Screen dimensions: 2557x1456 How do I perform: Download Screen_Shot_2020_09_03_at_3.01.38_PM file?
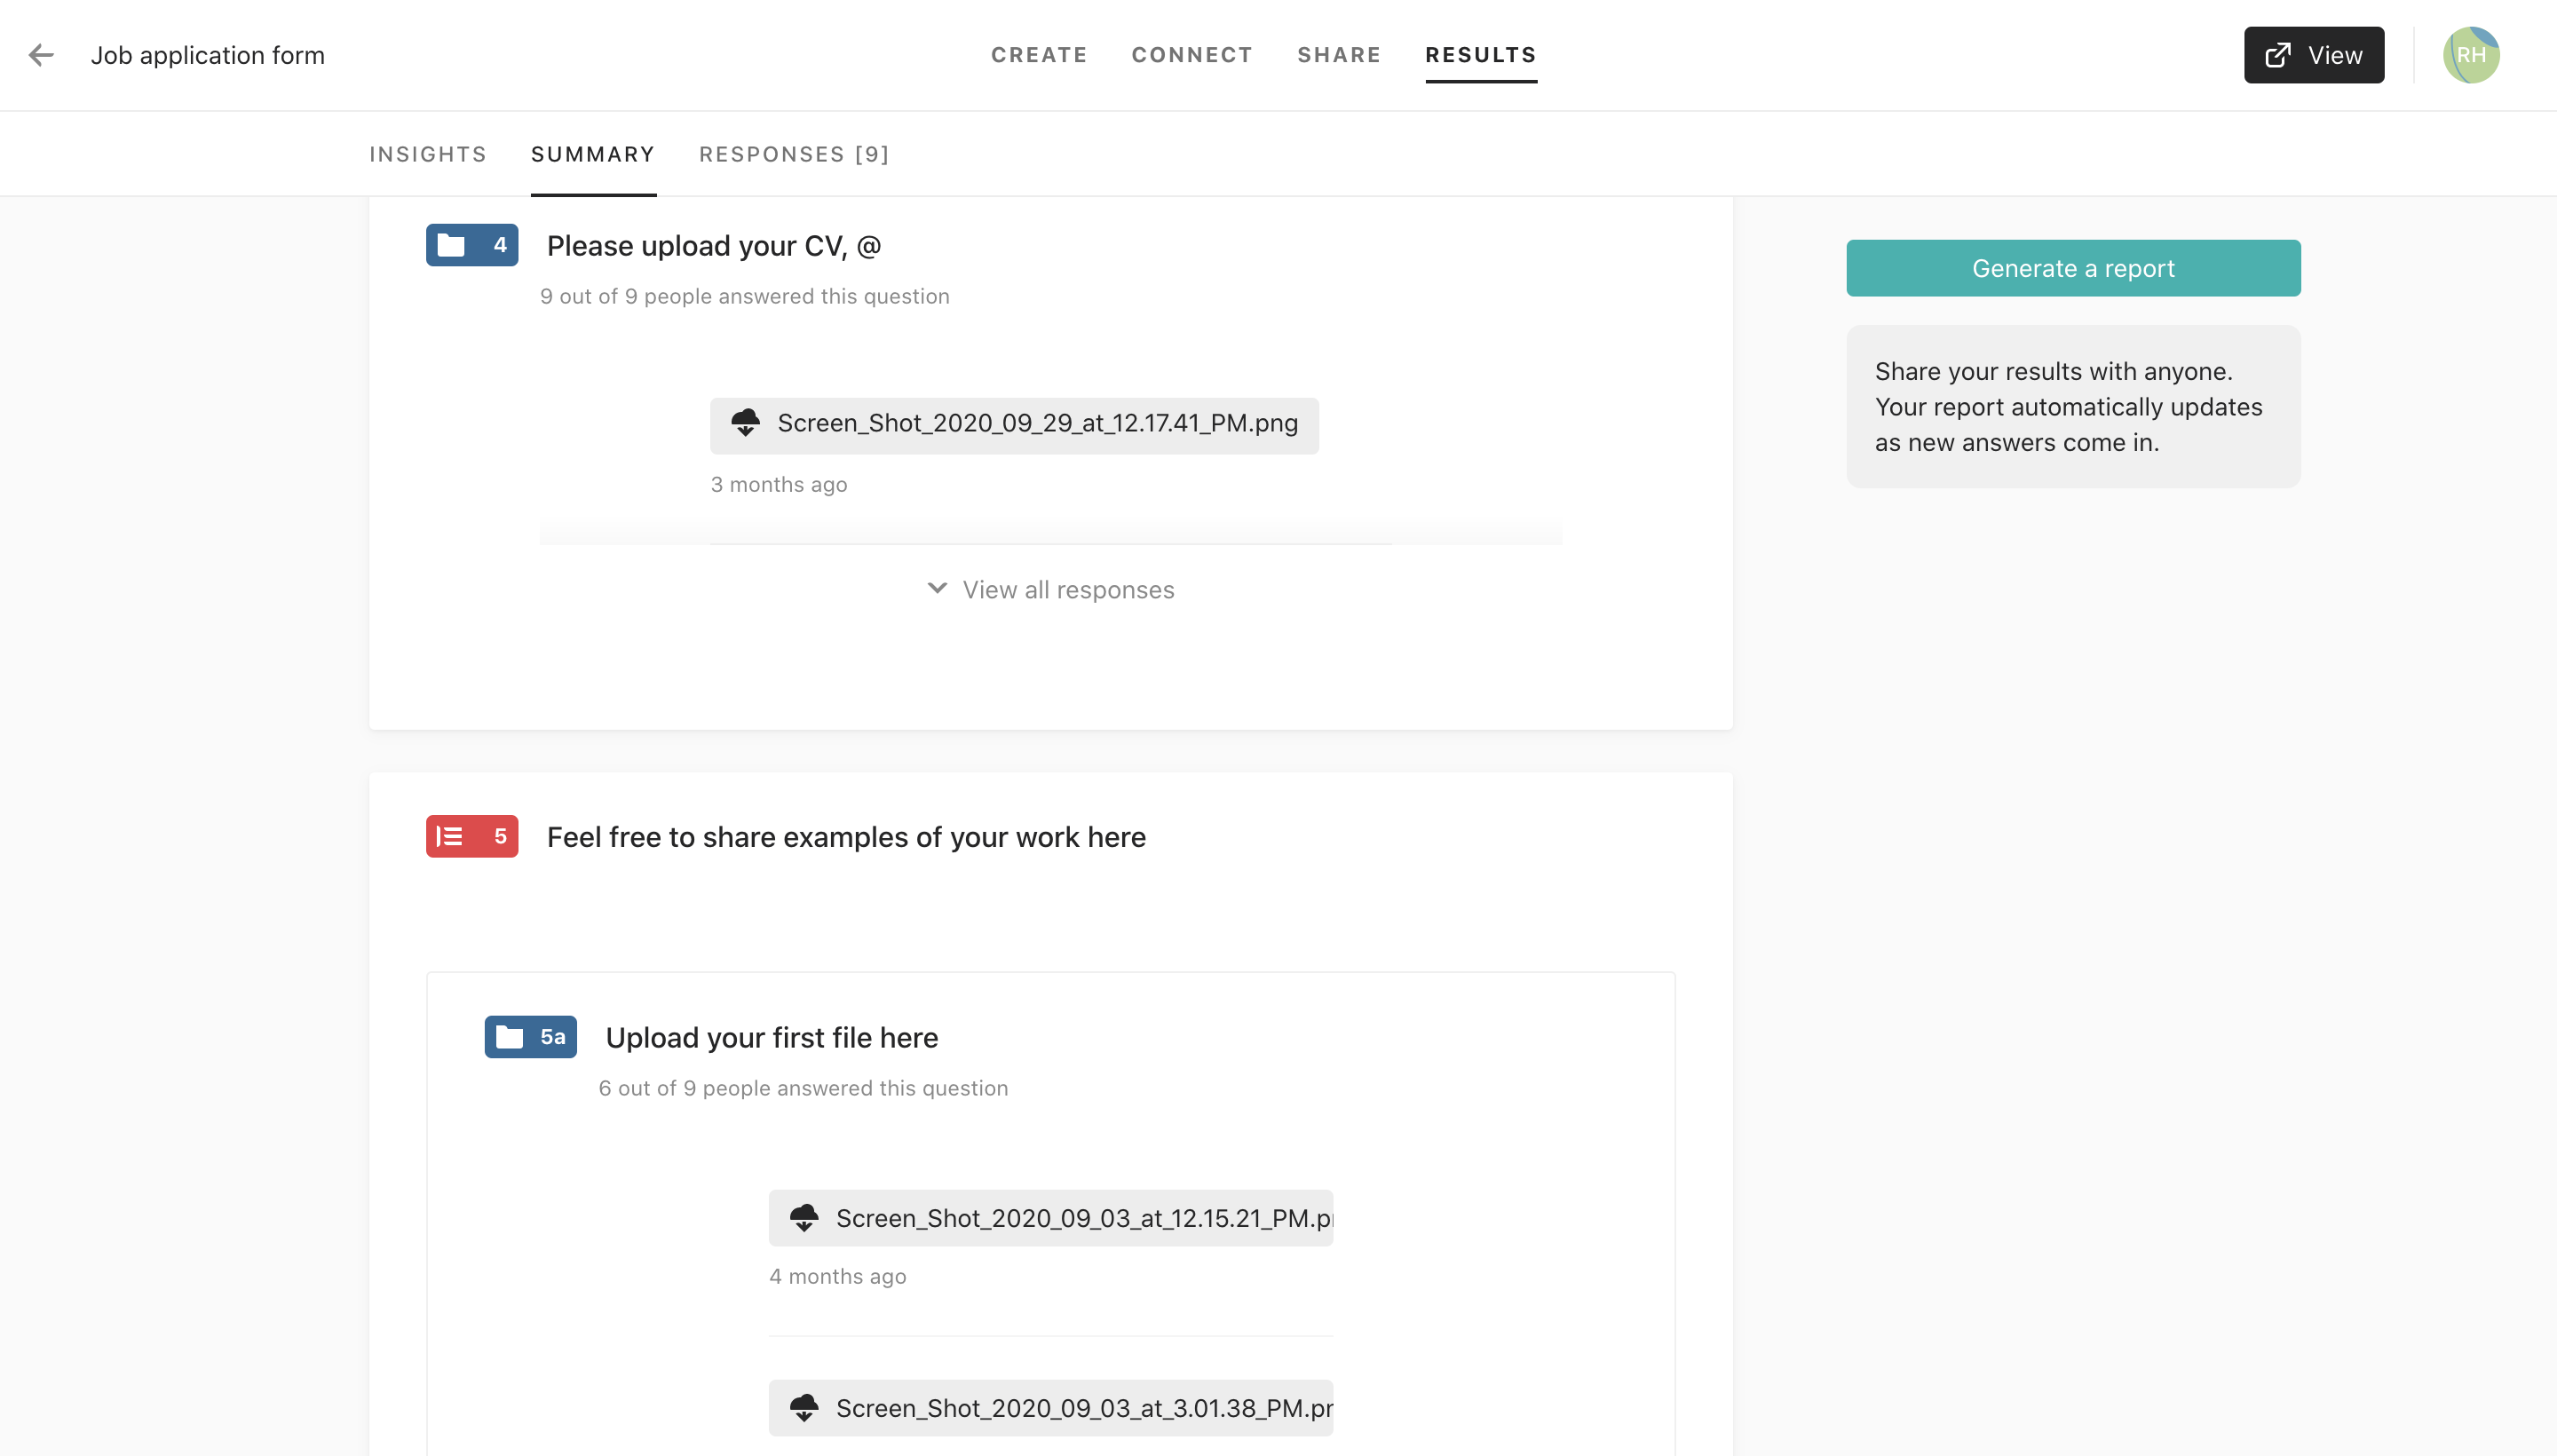[1051, 1408]
